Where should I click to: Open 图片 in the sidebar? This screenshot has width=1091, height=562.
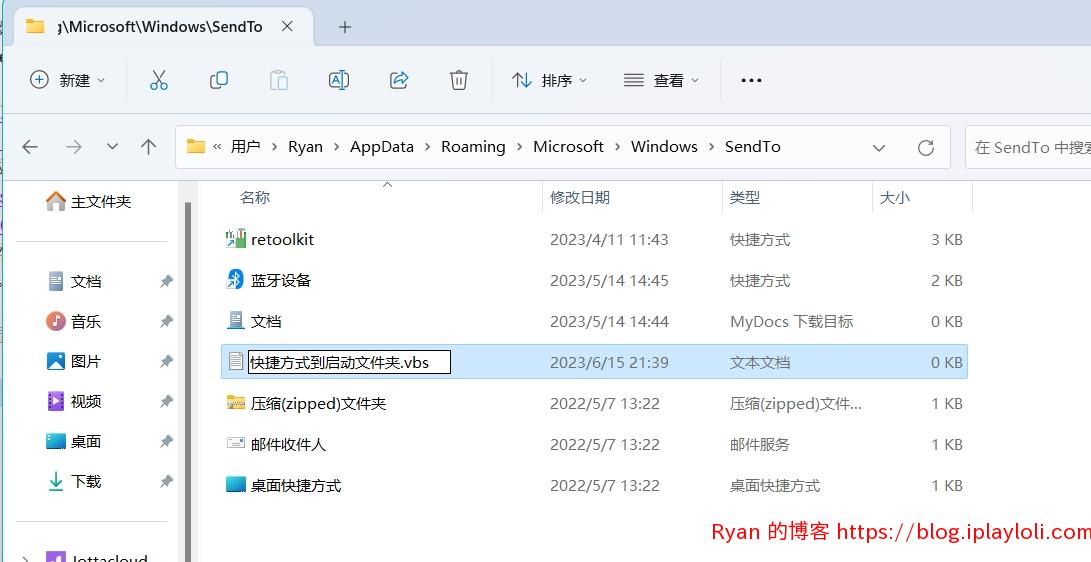coord(74,362)
